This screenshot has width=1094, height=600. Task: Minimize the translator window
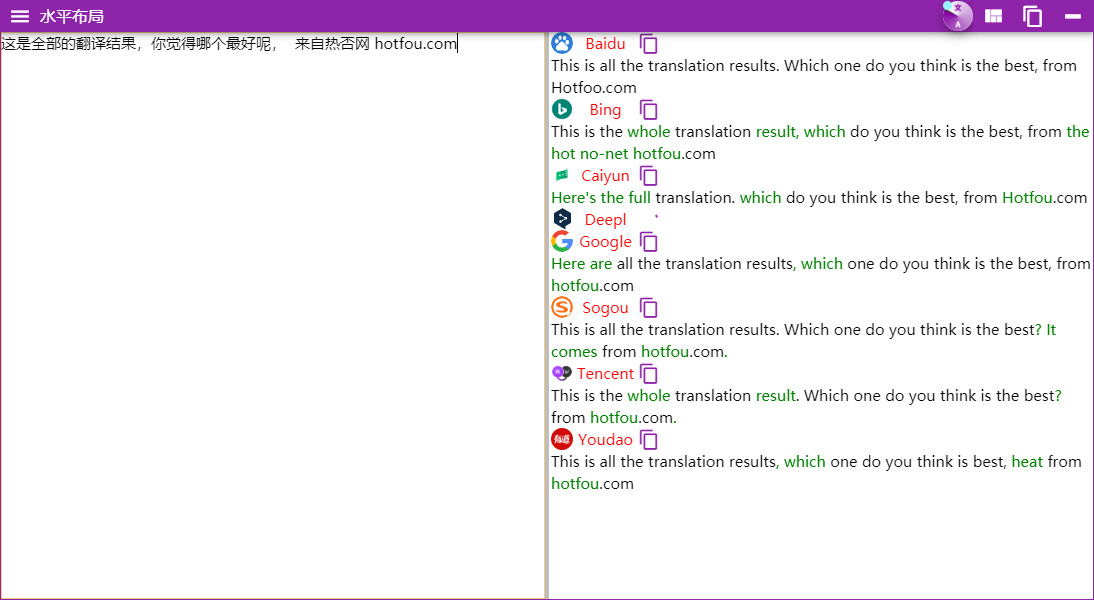click(1073, 16)
